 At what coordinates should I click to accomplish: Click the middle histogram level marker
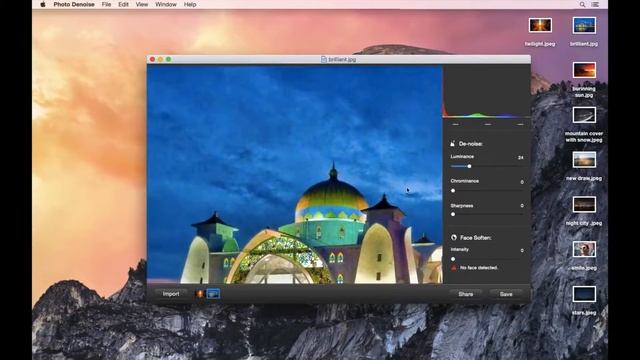488,124
